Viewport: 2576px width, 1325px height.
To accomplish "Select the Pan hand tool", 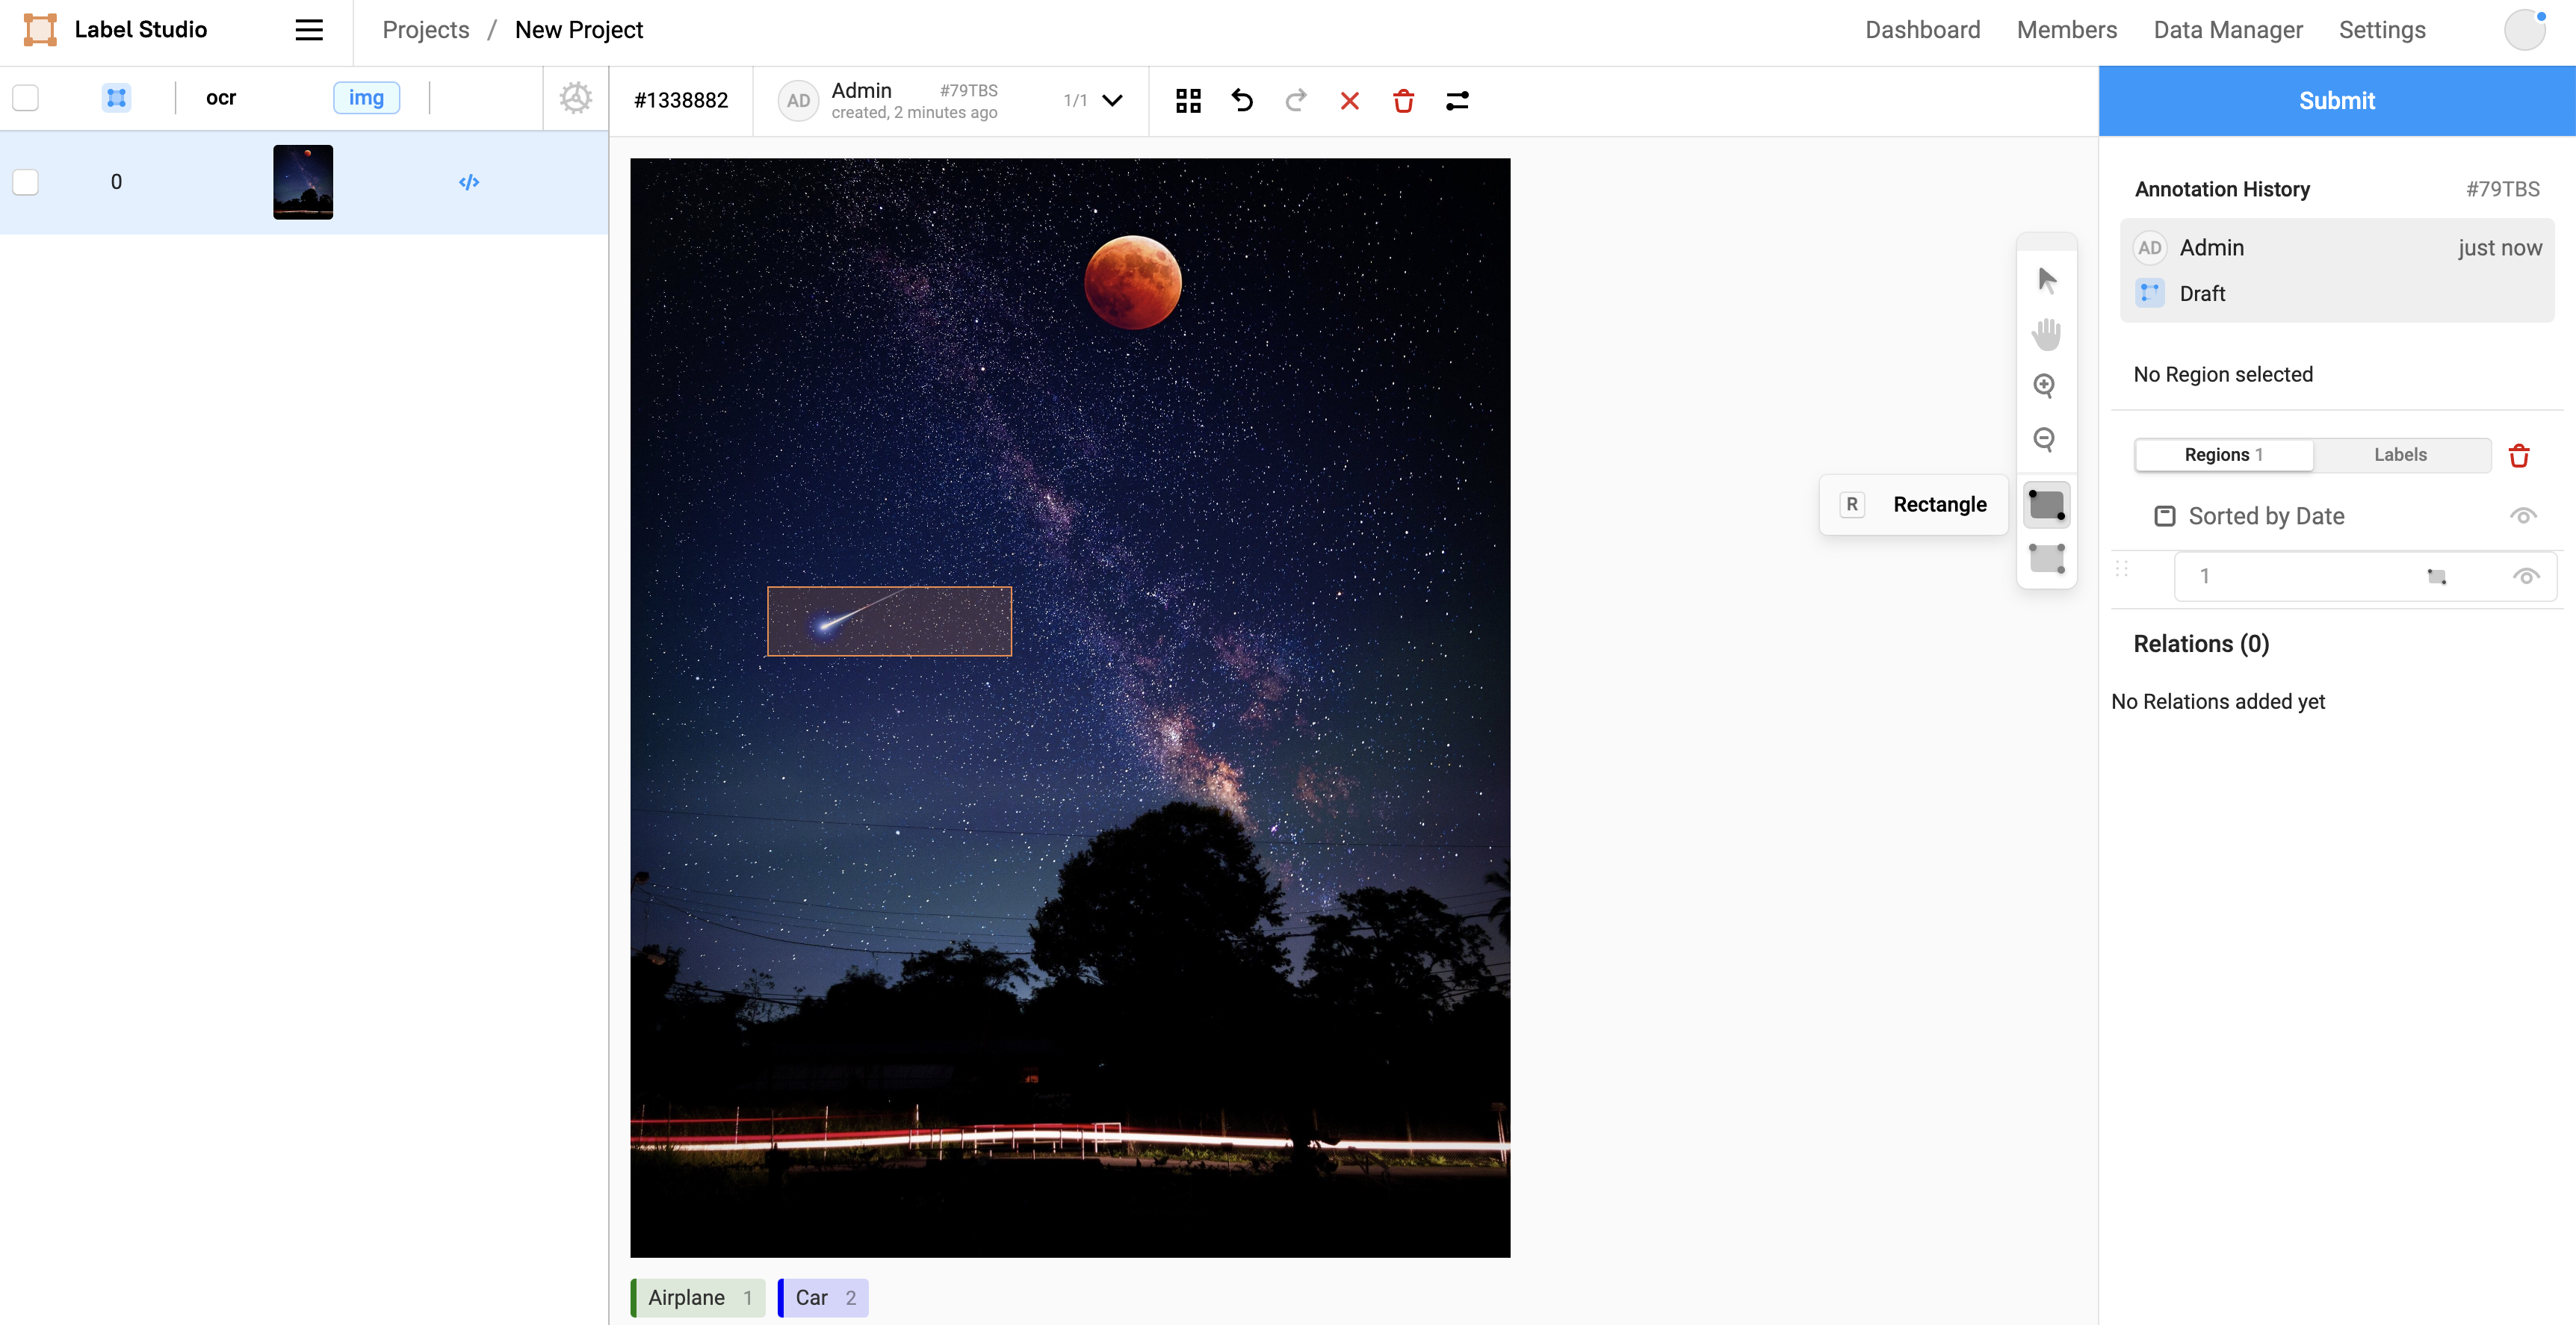I will click(x=2046, y=333).
